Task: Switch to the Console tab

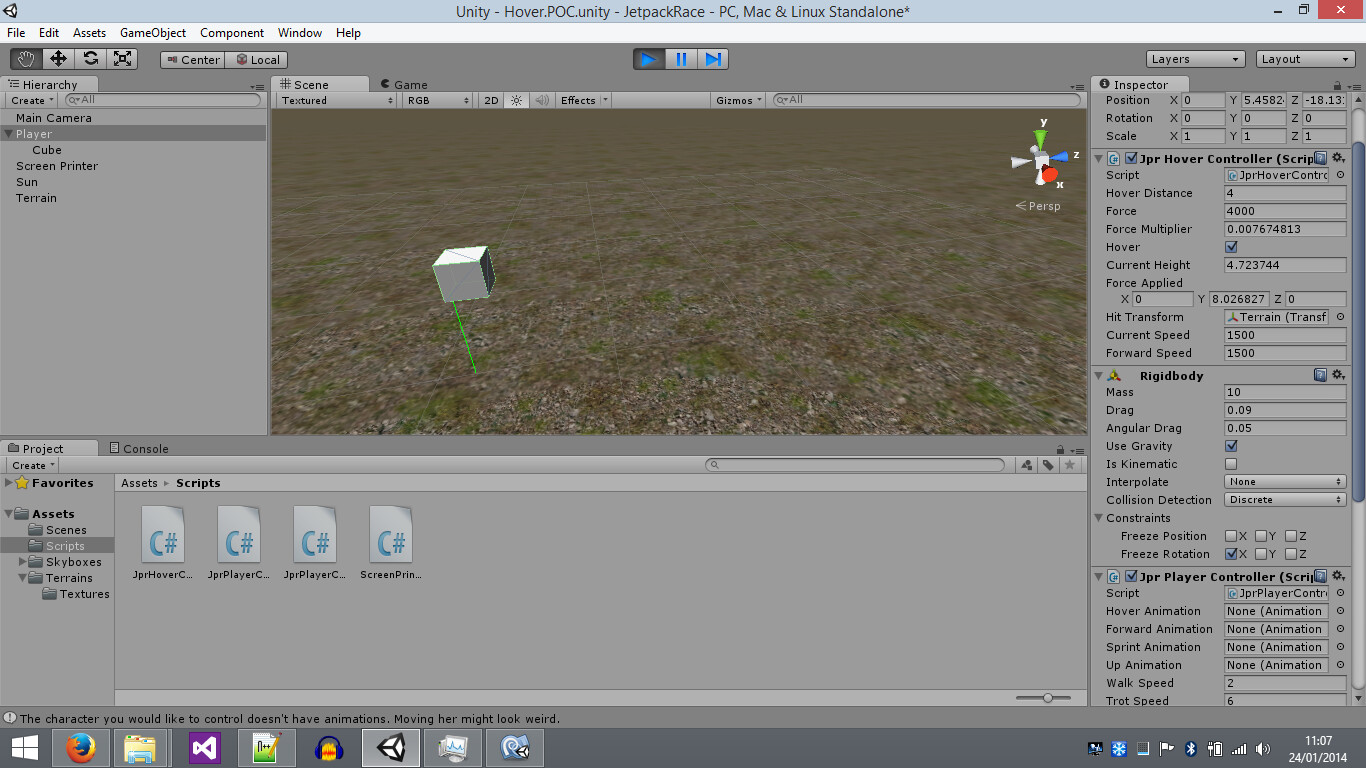Action: (138, 448)
